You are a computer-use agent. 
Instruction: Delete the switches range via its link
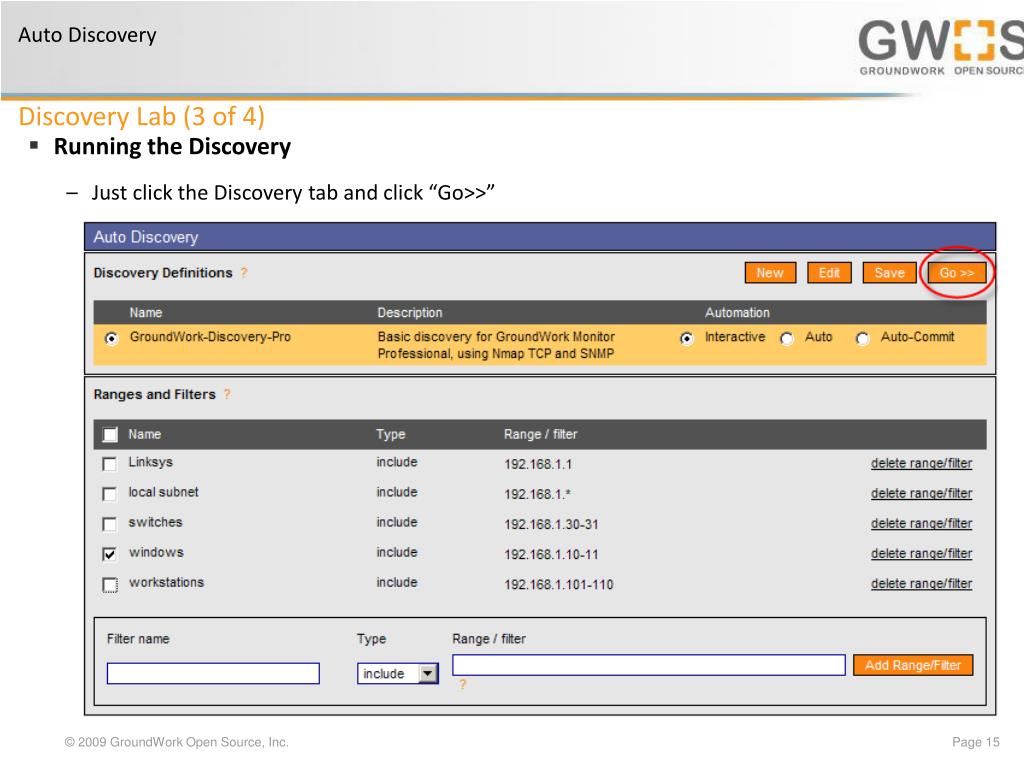coord(921,523)
